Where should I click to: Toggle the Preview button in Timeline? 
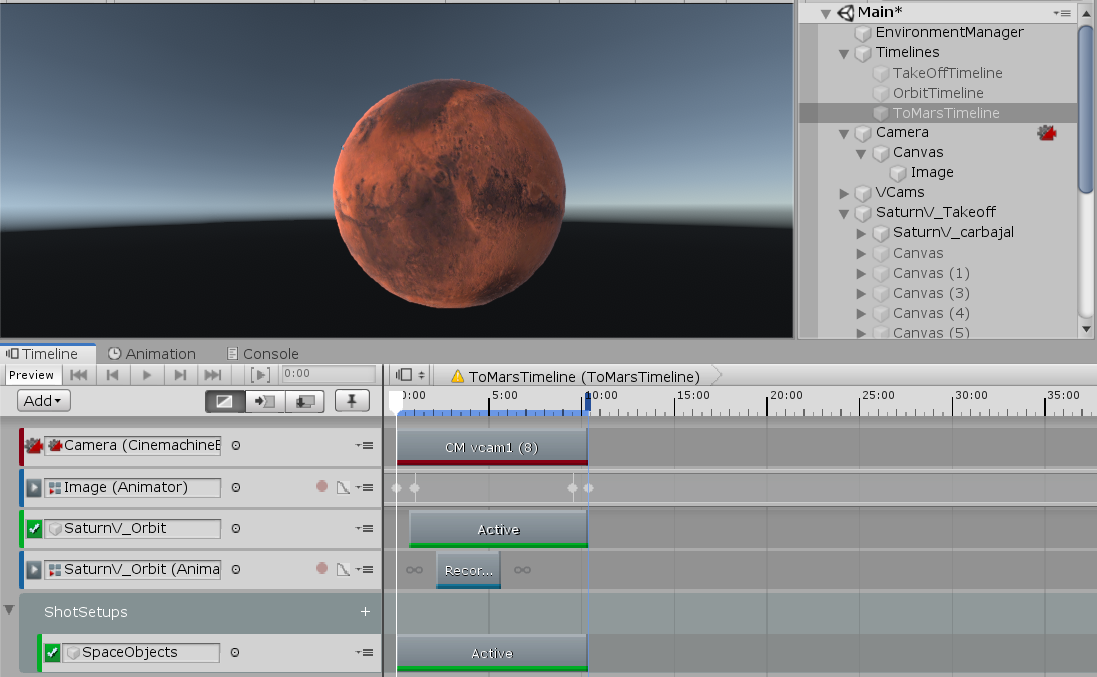click(x=32, y=375)
